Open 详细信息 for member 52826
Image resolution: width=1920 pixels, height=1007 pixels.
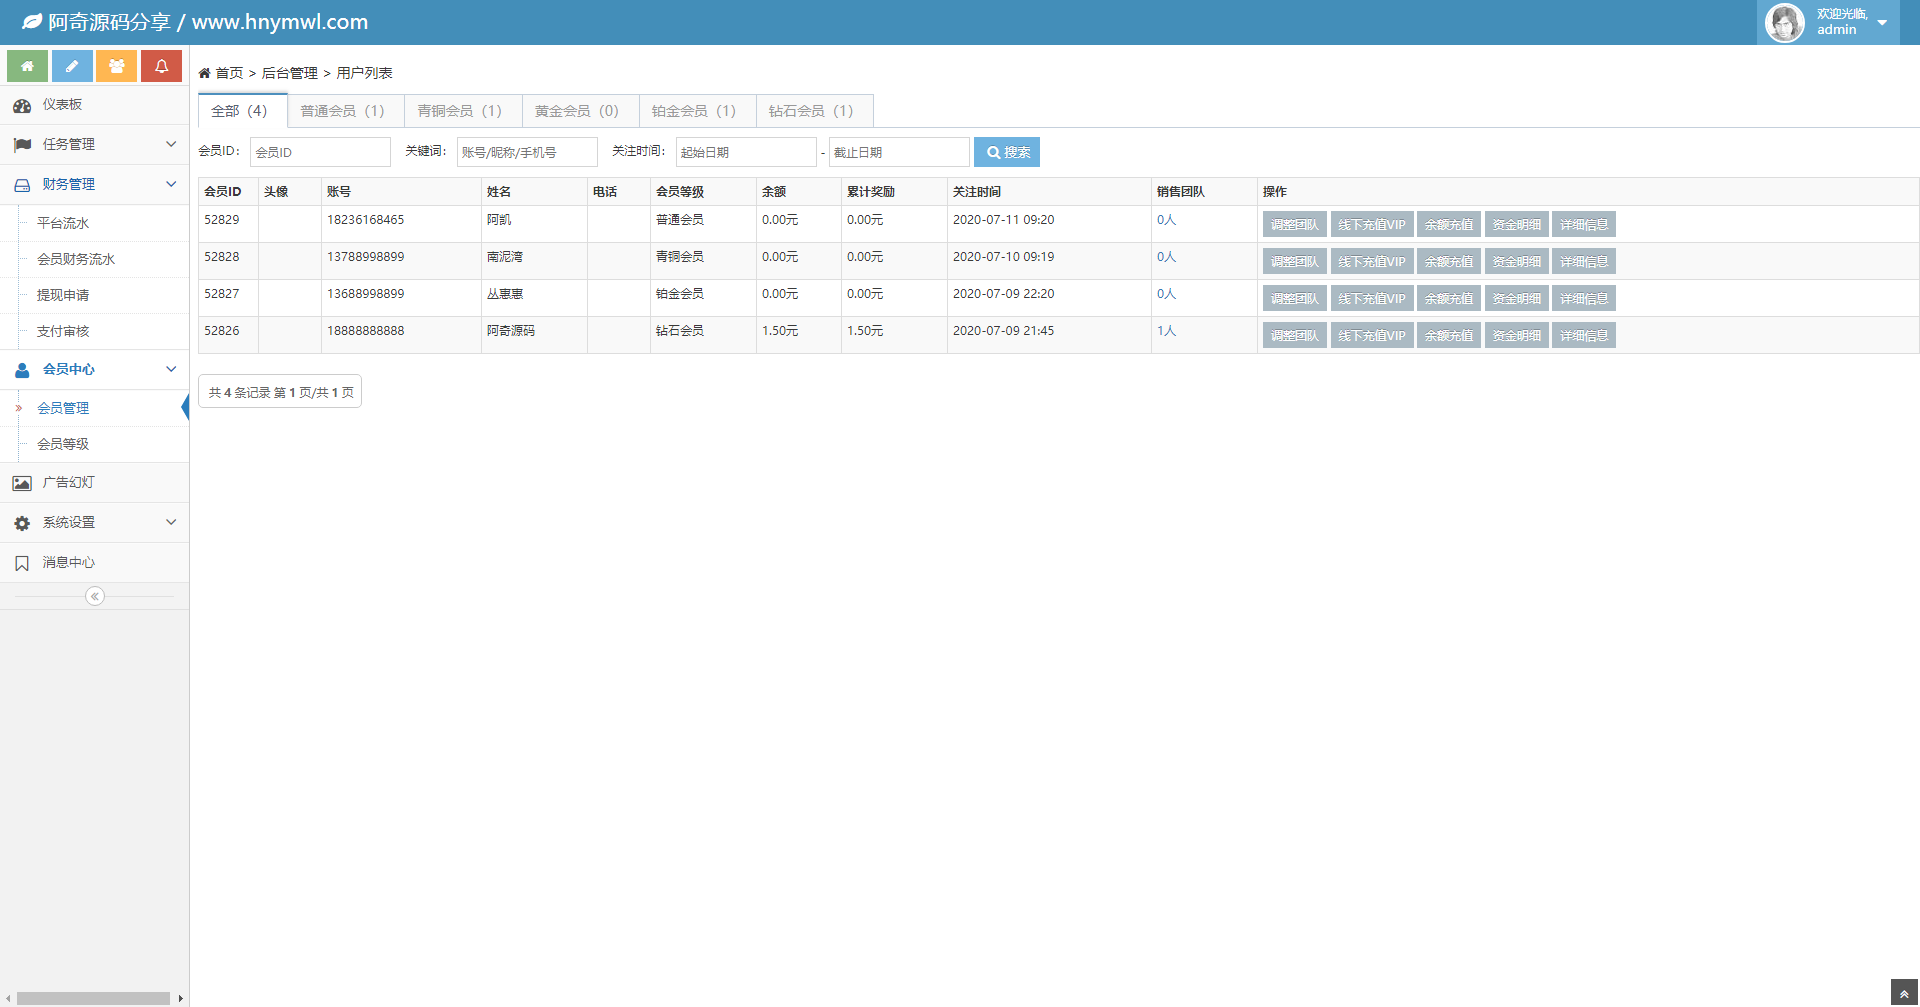click(x=1584, y=336)
